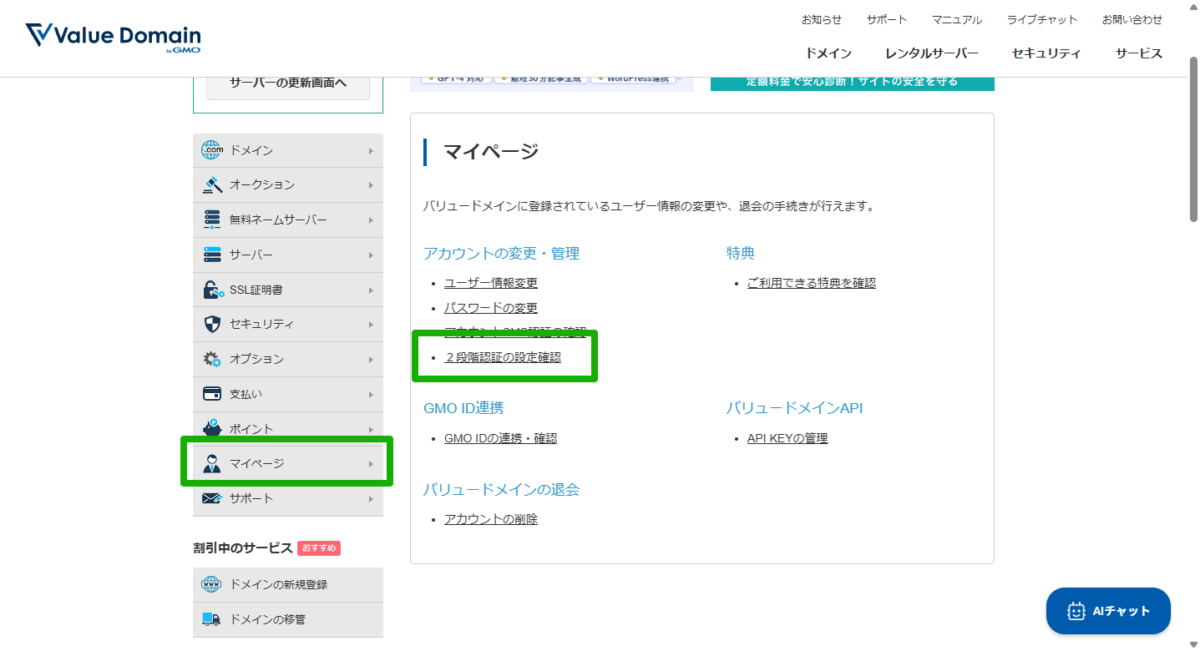Click the Value Domain logo
Screen dimensions: 1200x651
pyautogui.click(x=113, y=37)
